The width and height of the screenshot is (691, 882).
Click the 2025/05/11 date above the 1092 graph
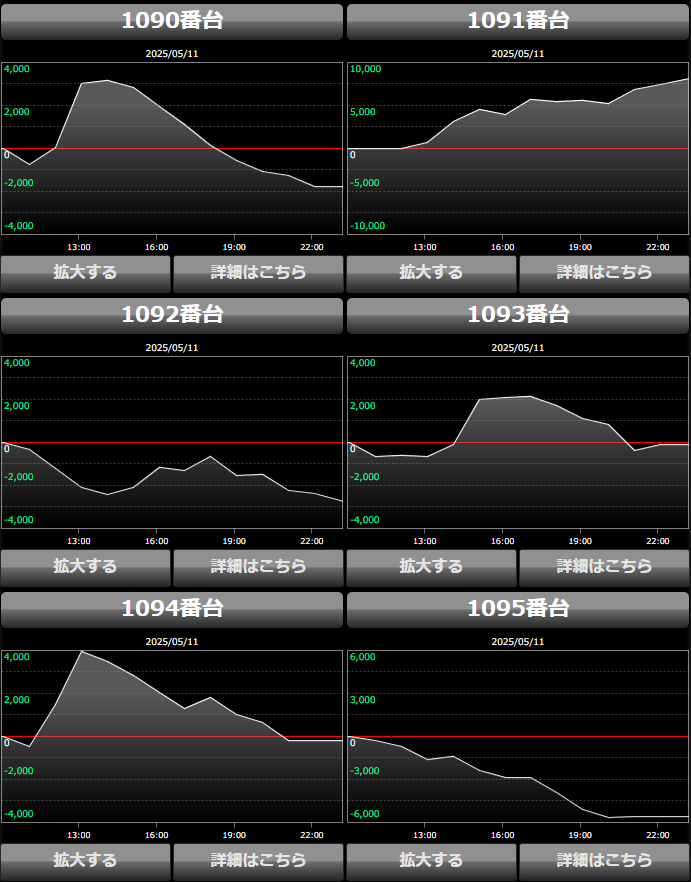(x=172, y=348)
